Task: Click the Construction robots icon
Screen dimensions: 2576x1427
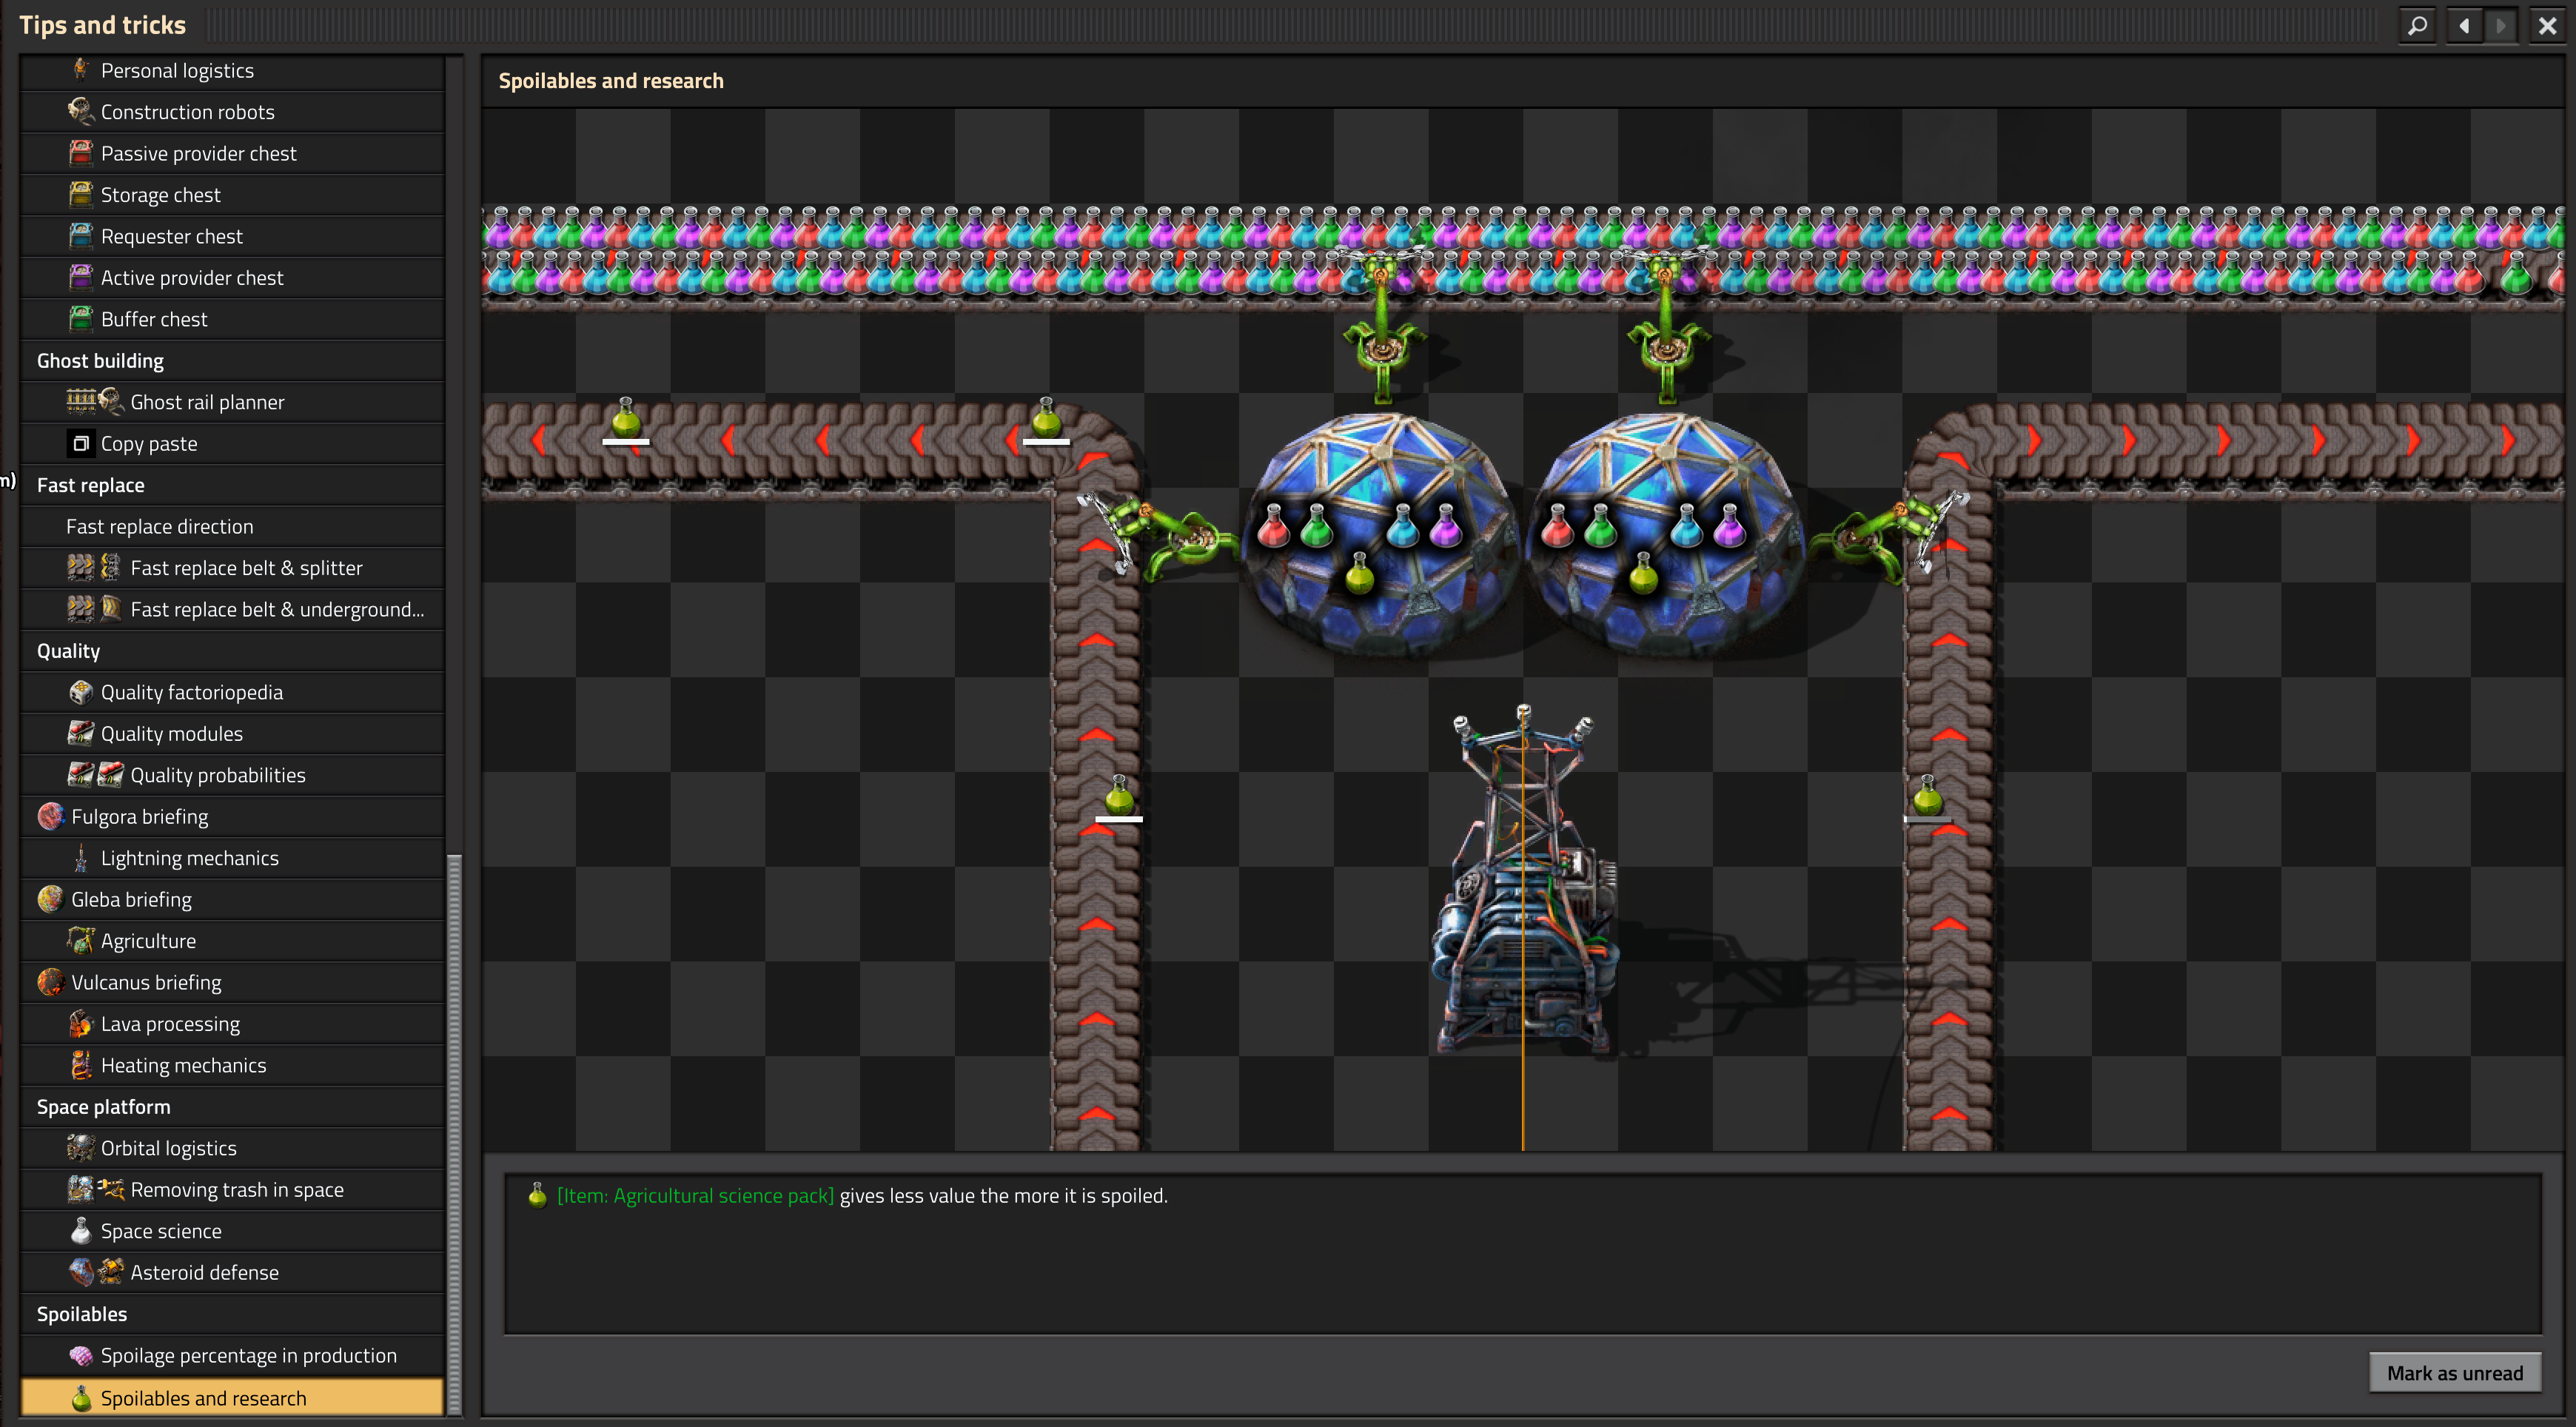Action: point(81,111)
